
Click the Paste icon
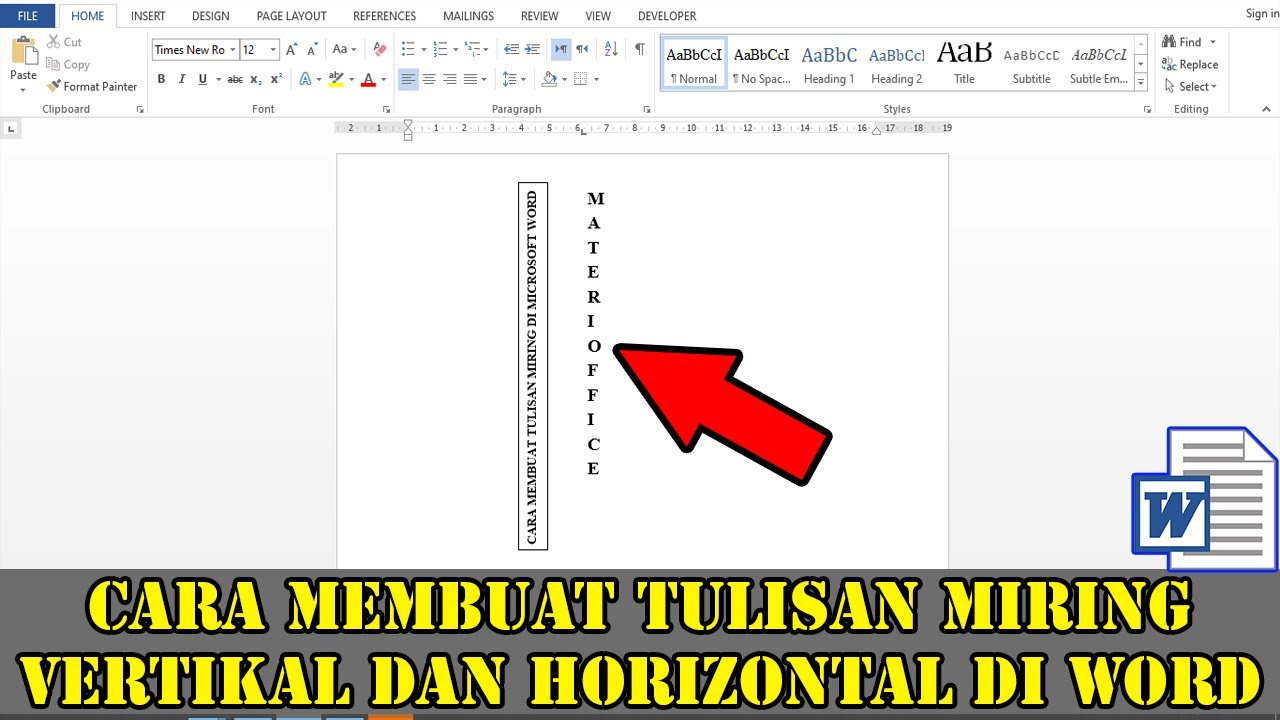click(x=23, y=52)
